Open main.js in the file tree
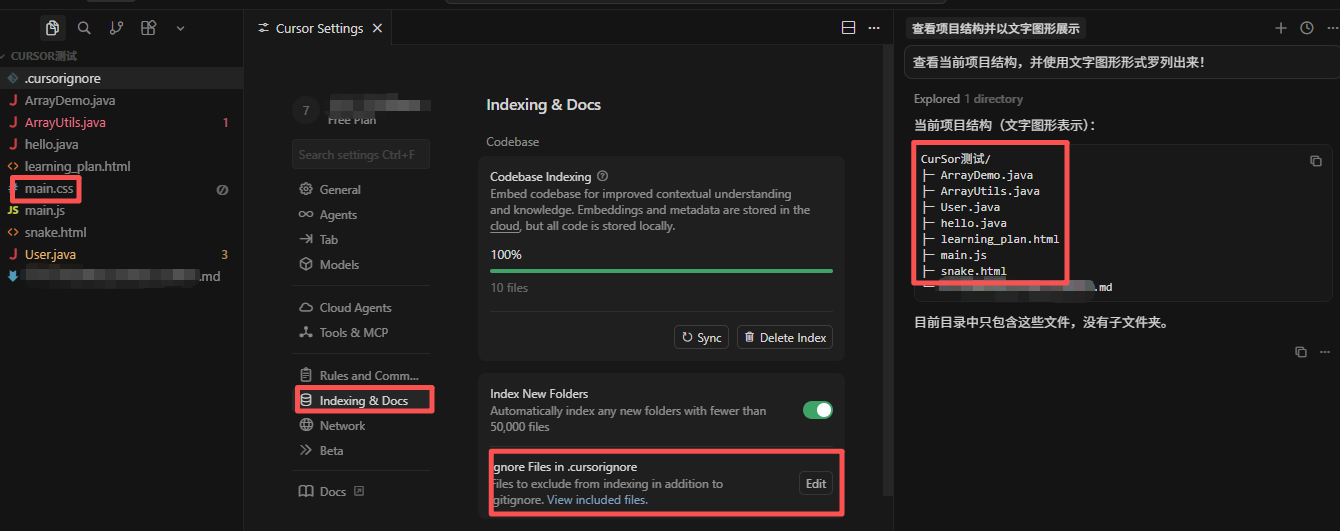This screenshot has height=531, width=1340. coord(121,210)
